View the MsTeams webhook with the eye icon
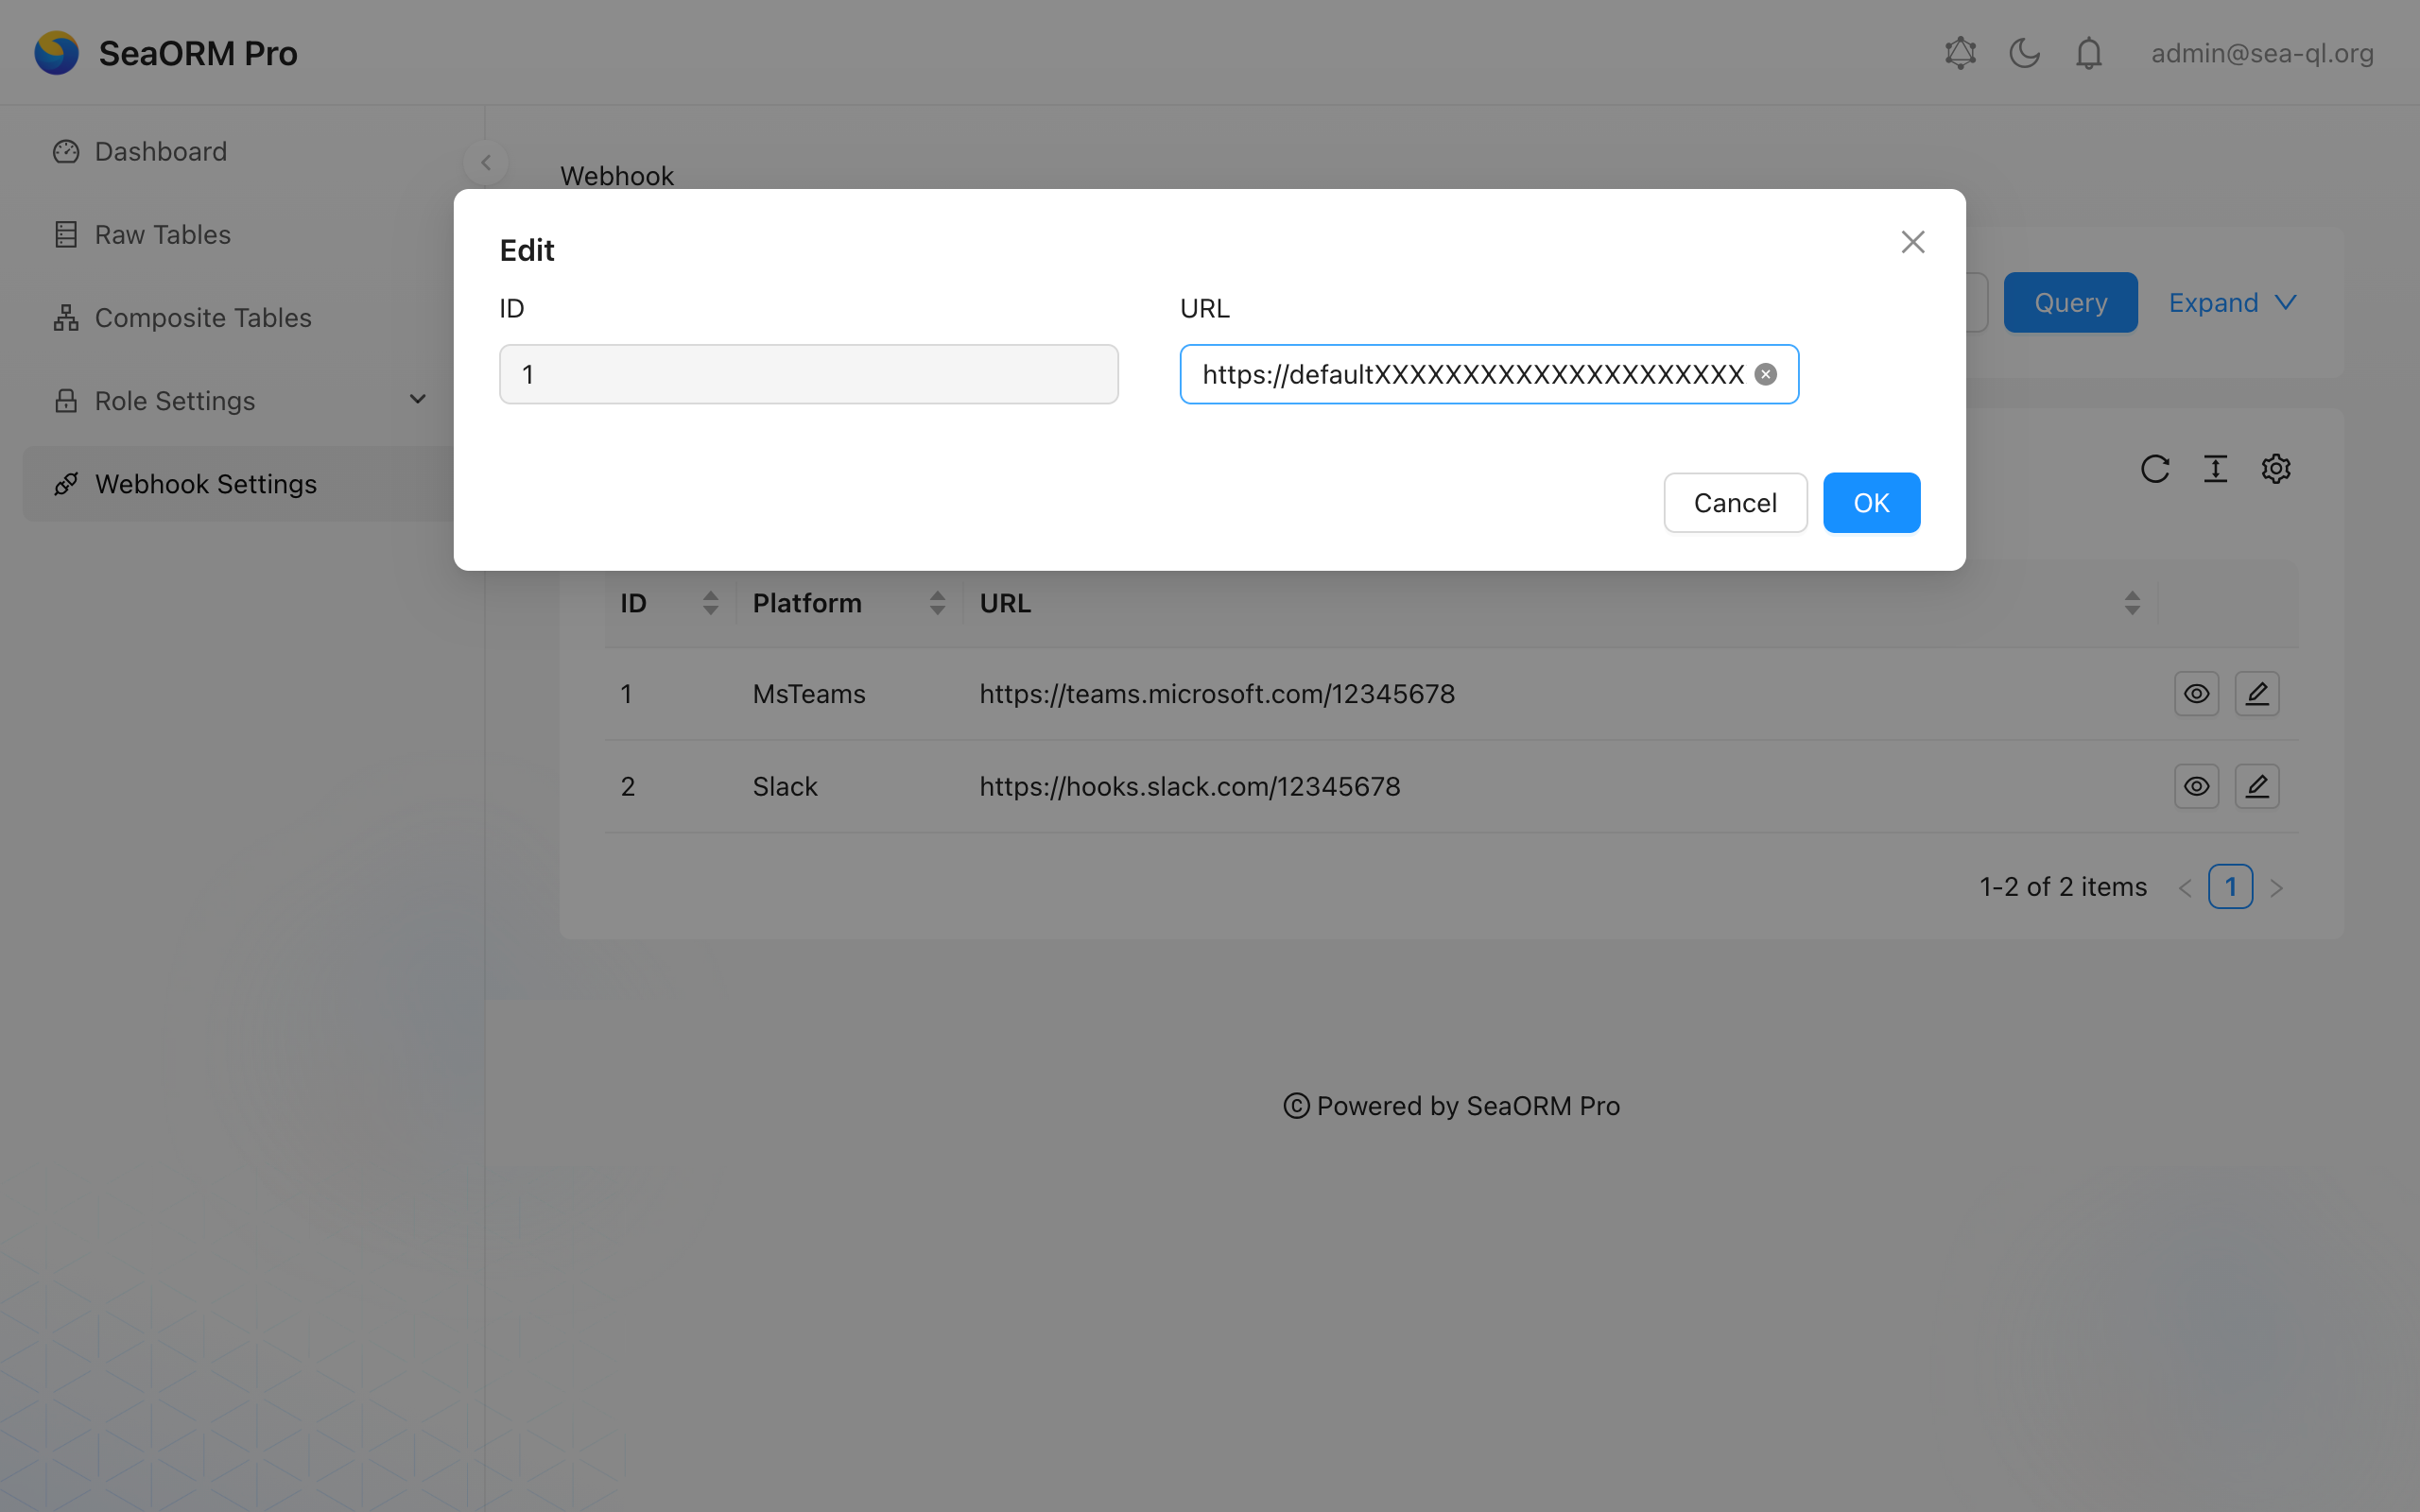The height and width of the screenshot is (1512, 2420). (2196, 694)
